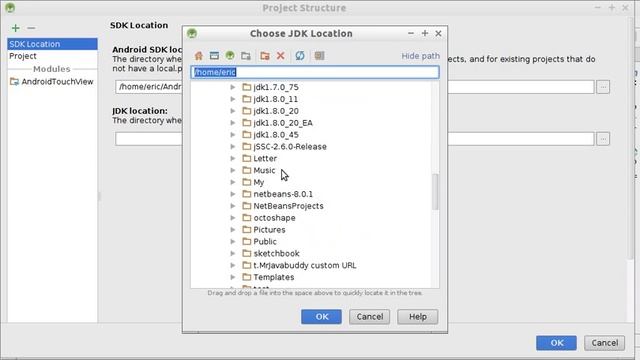Maximize the Choose JDK Location dialog
The width and height of the screenshot is (640, 360).
point(425,33)
